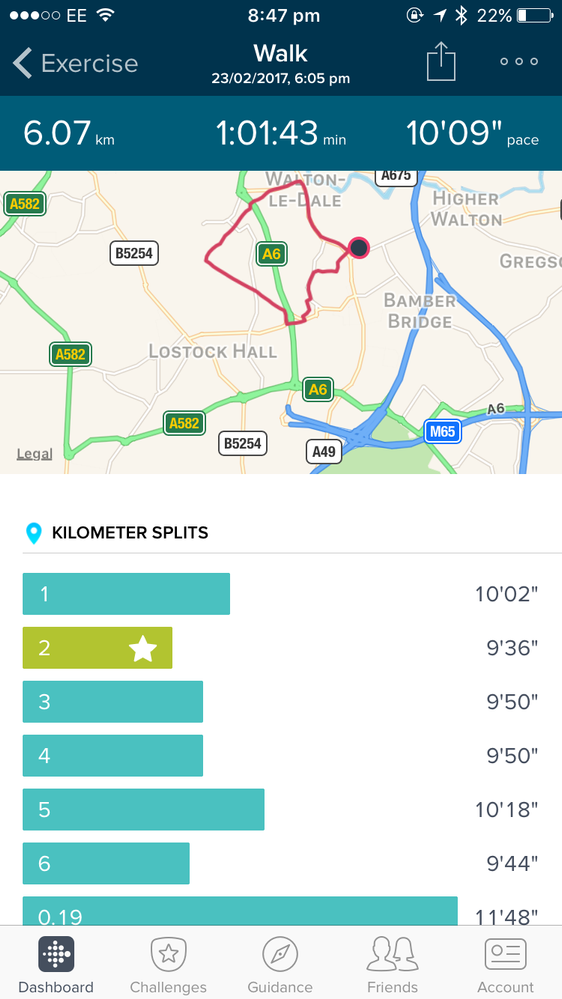Open the Account card icon
Screen dimensions: 562x999
(505, 954)
